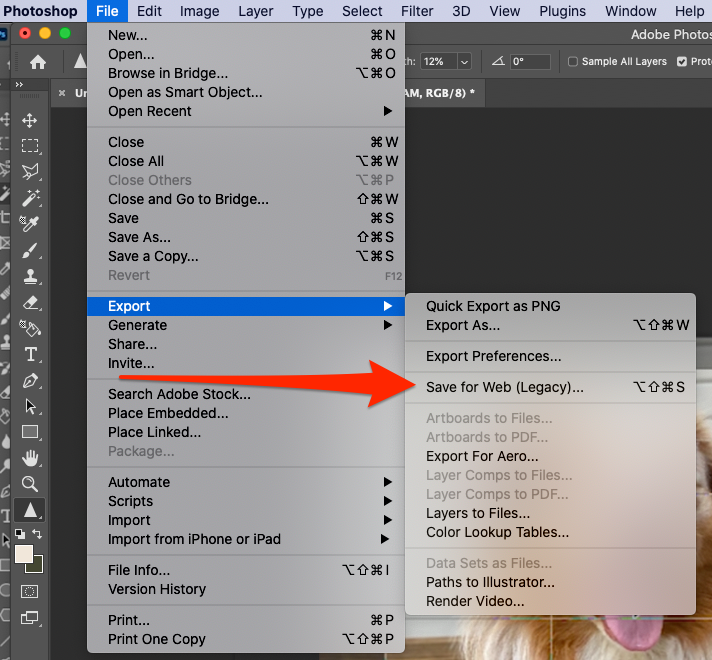Open the highlighted Export submenu
Screen dimensions: 712x660
[246, 306]
